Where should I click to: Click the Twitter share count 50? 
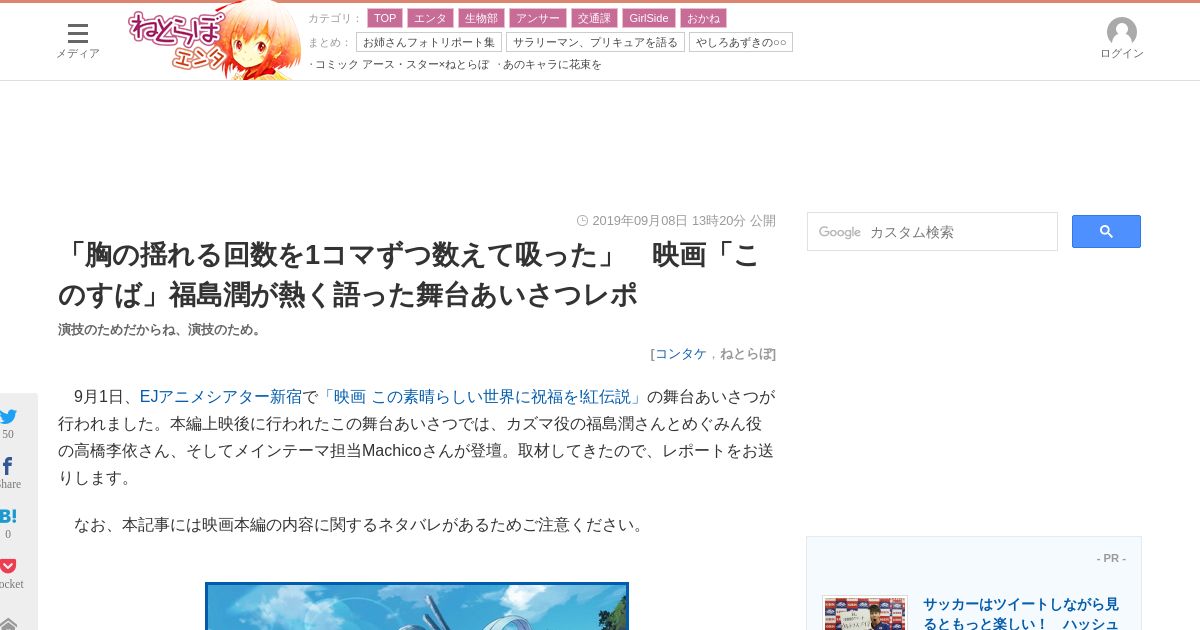click(x=8, y=434)
